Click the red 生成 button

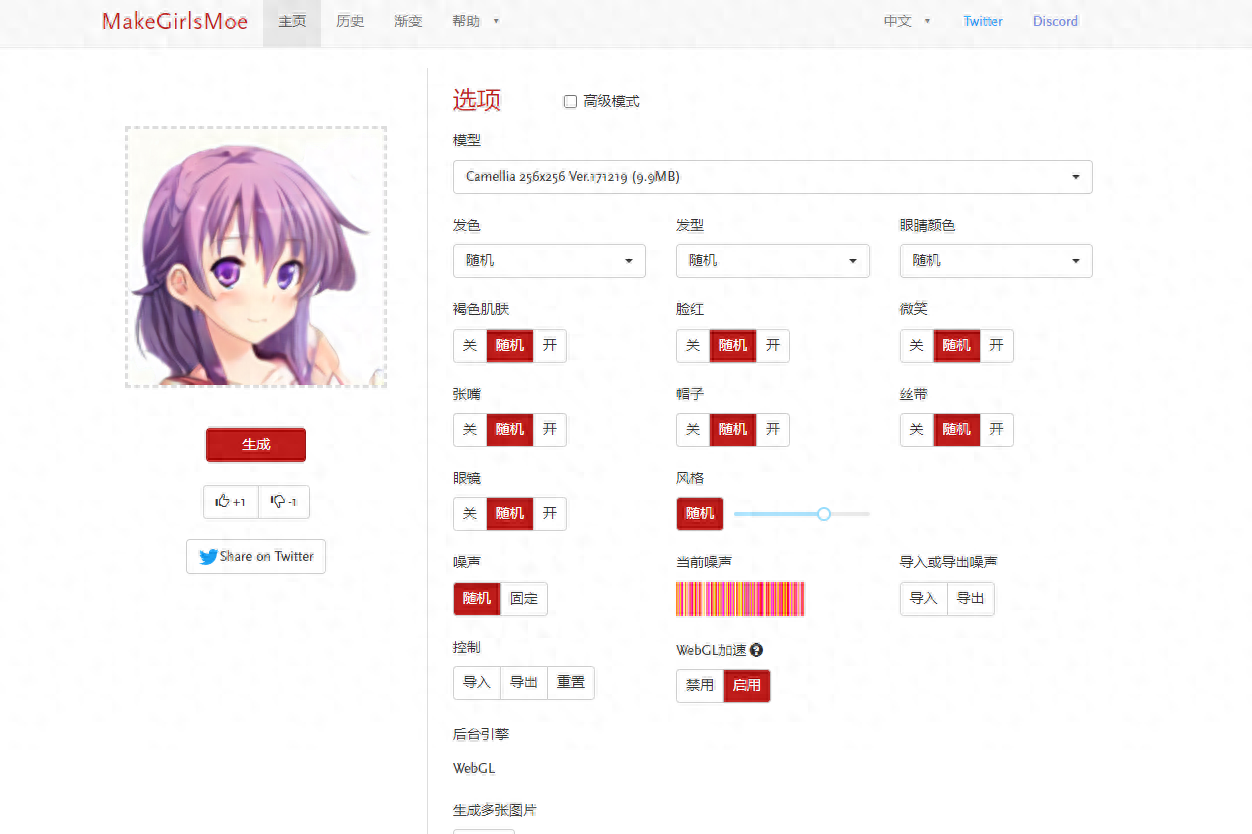coord(256,445)
